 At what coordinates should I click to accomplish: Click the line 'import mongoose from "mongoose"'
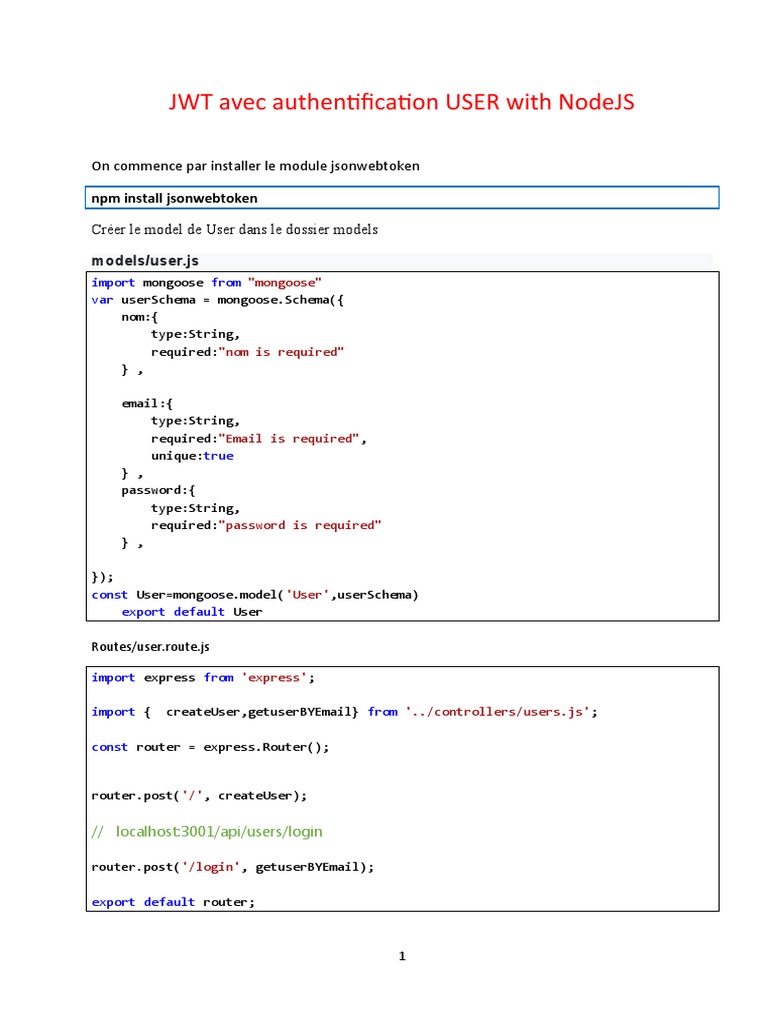click(206, 283)
